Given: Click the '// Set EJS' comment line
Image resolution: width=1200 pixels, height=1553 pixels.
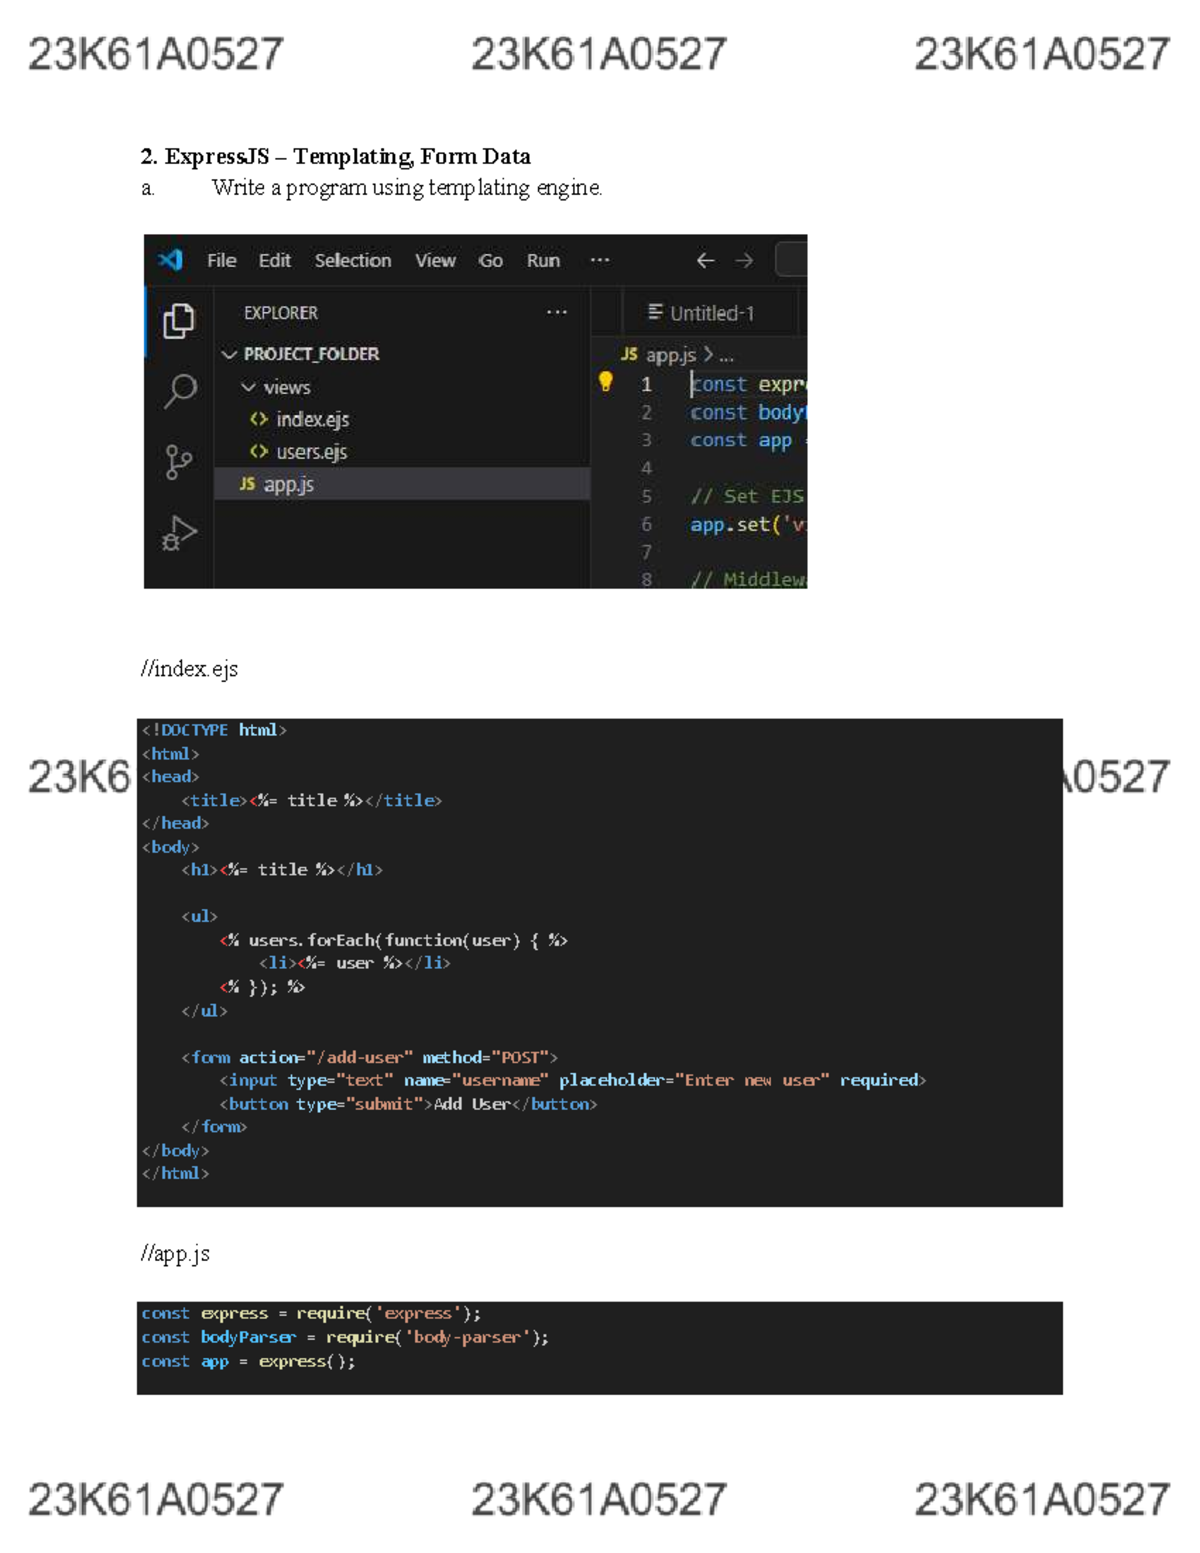Looking at the screenshot, I should (748, 496).
